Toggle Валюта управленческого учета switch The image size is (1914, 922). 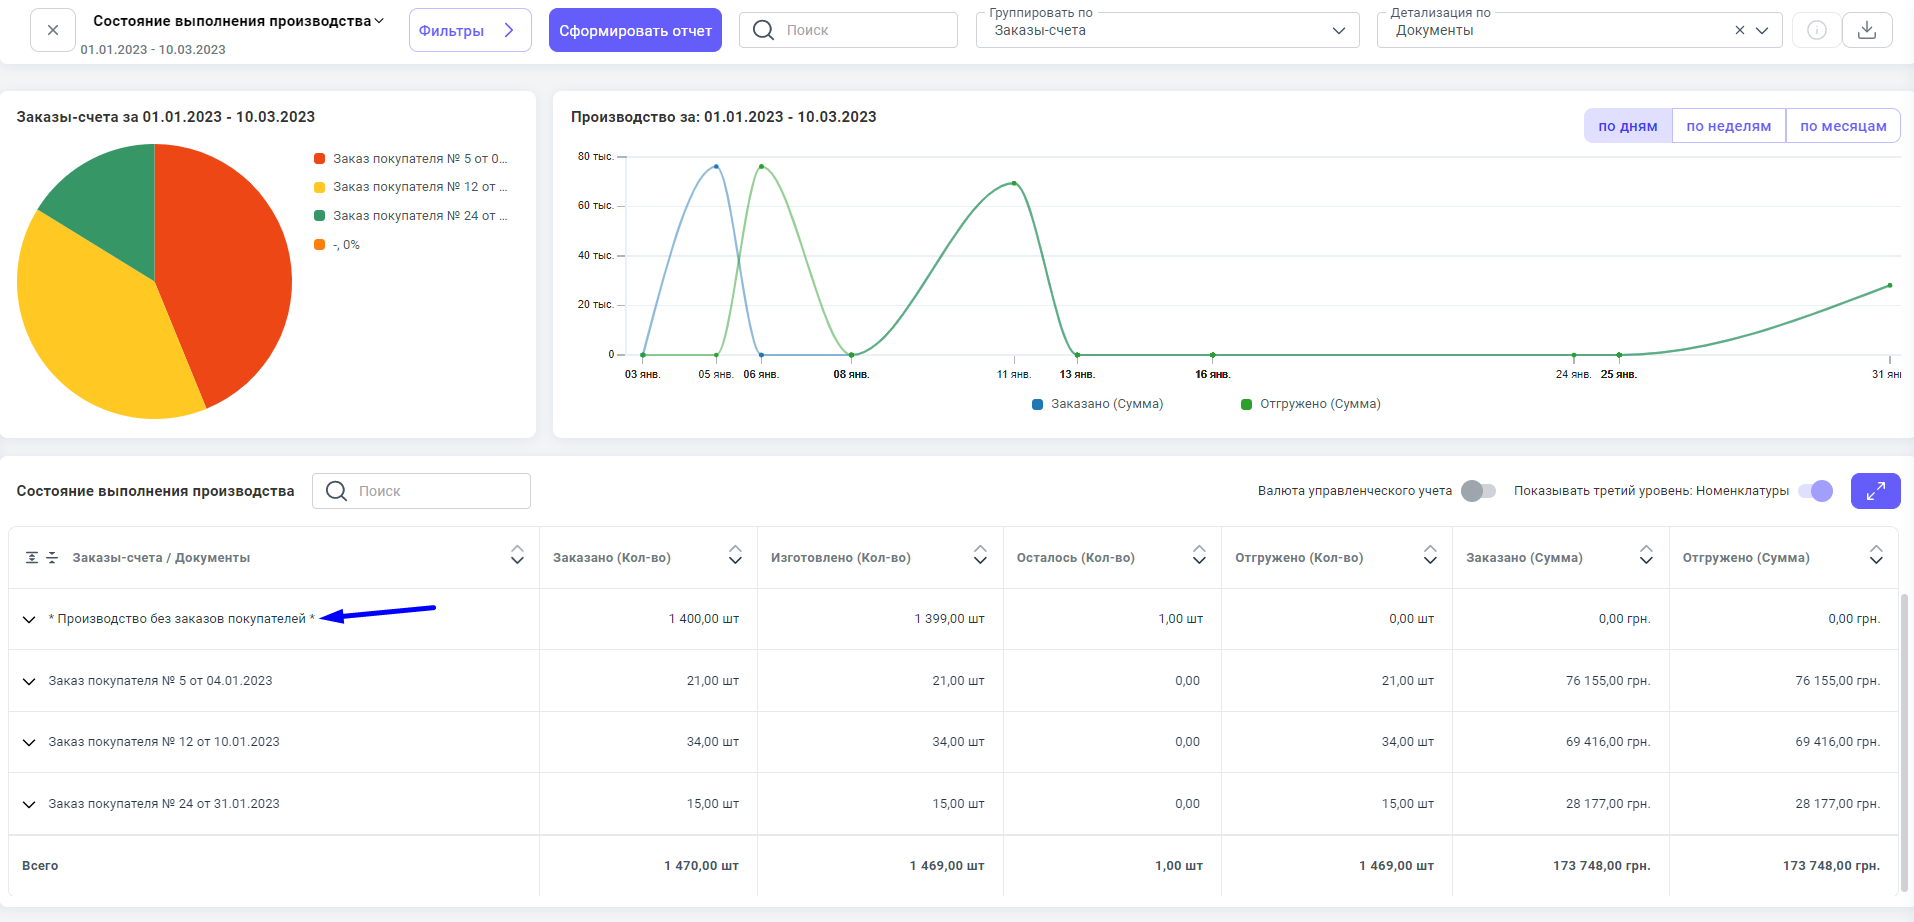click(1478, 491)
